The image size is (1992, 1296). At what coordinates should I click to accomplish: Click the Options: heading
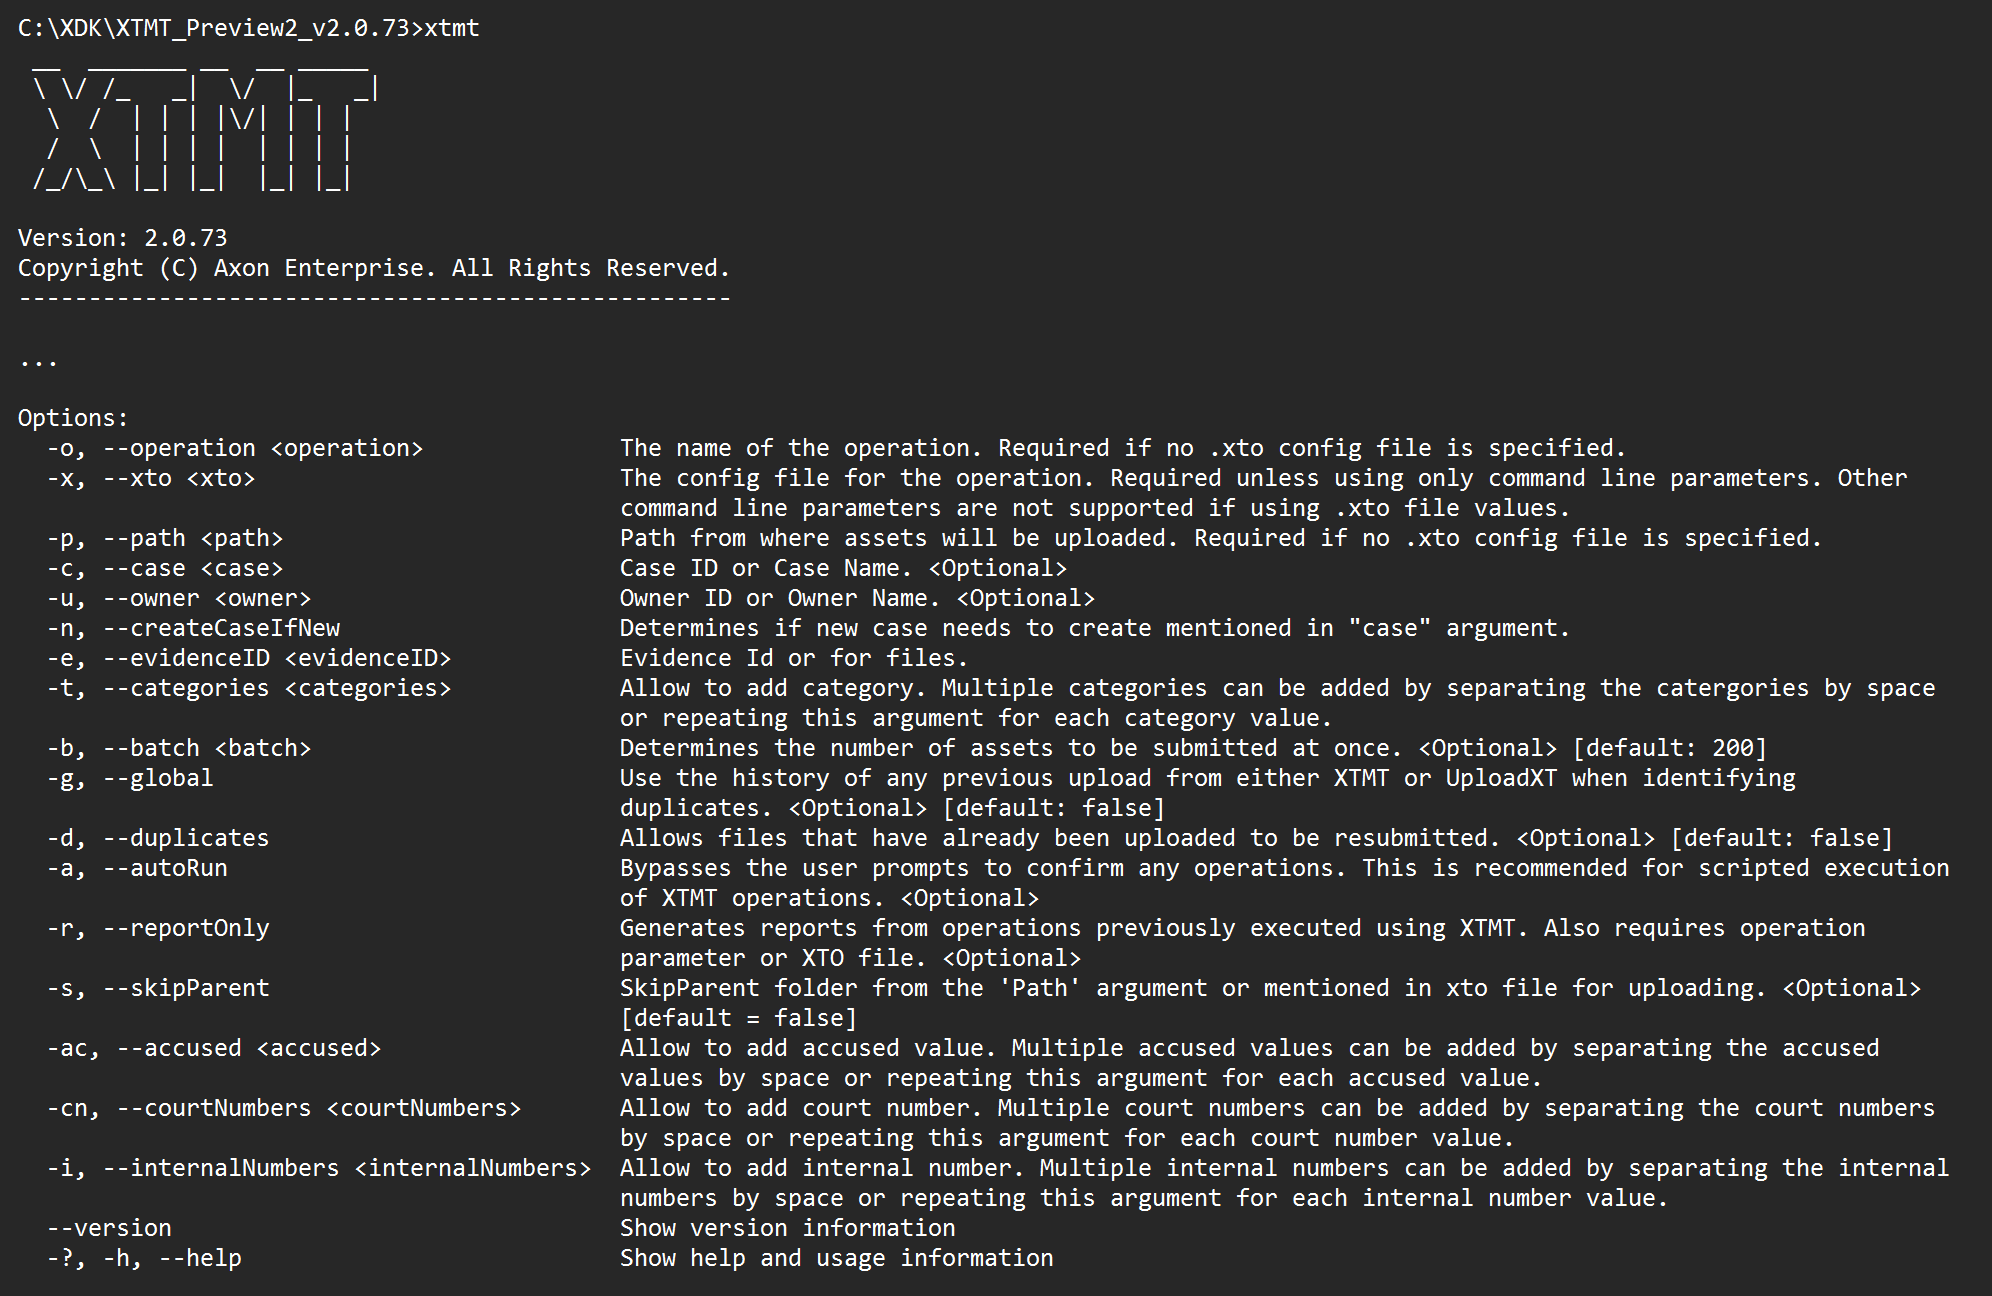coord(73,418)
